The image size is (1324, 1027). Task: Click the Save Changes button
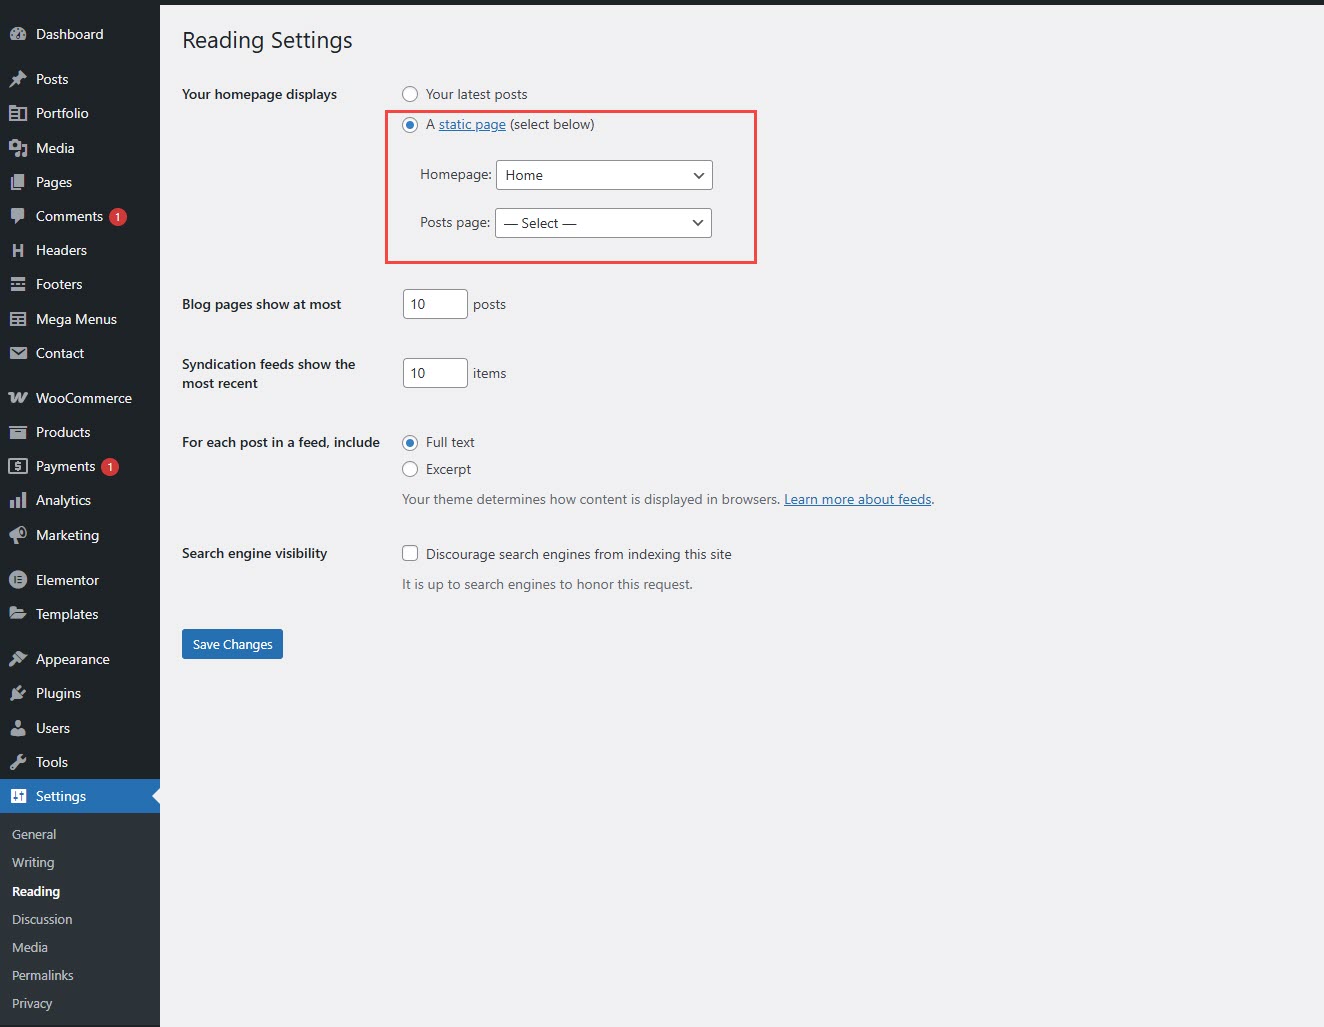pyautogui.click(x=232, y=644)
